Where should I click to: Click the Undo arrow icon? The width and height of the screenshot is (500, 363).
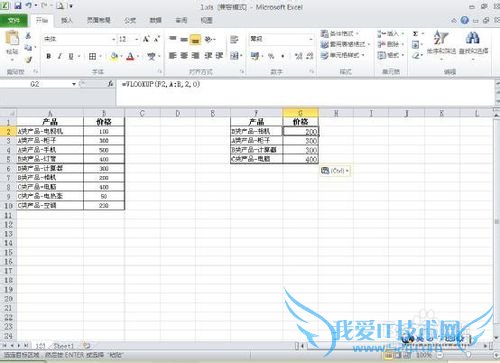[29, 6]
